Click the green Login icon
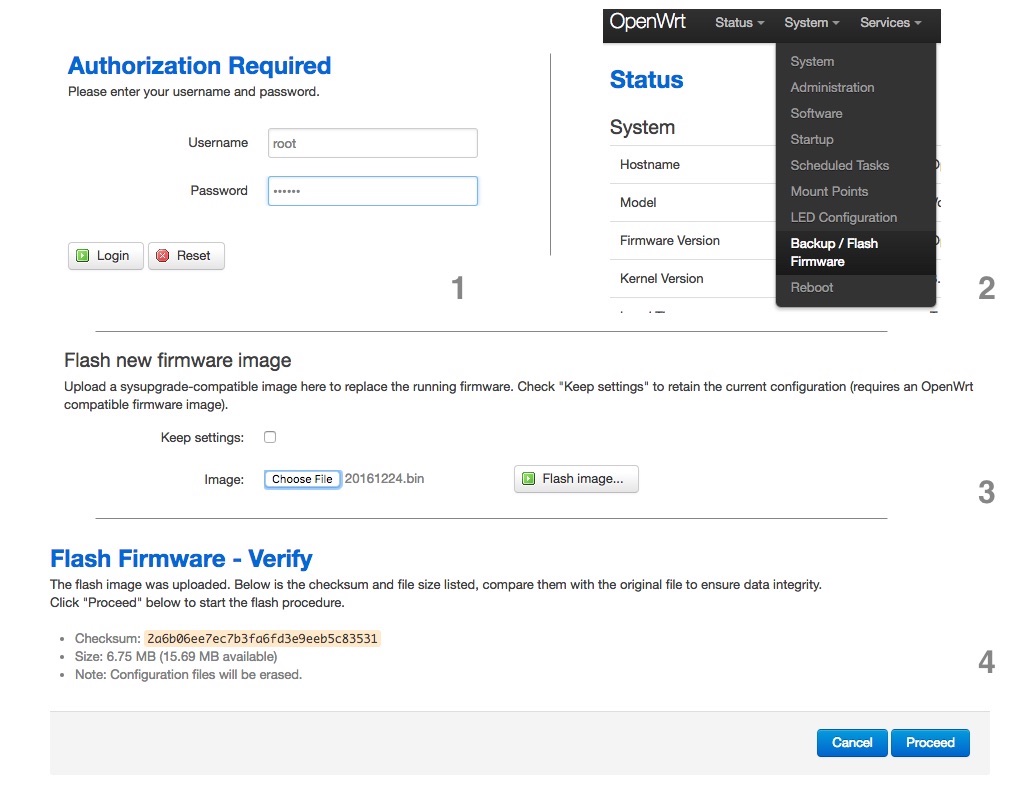This screenshot has height=792, width=1022. point(83,256)
